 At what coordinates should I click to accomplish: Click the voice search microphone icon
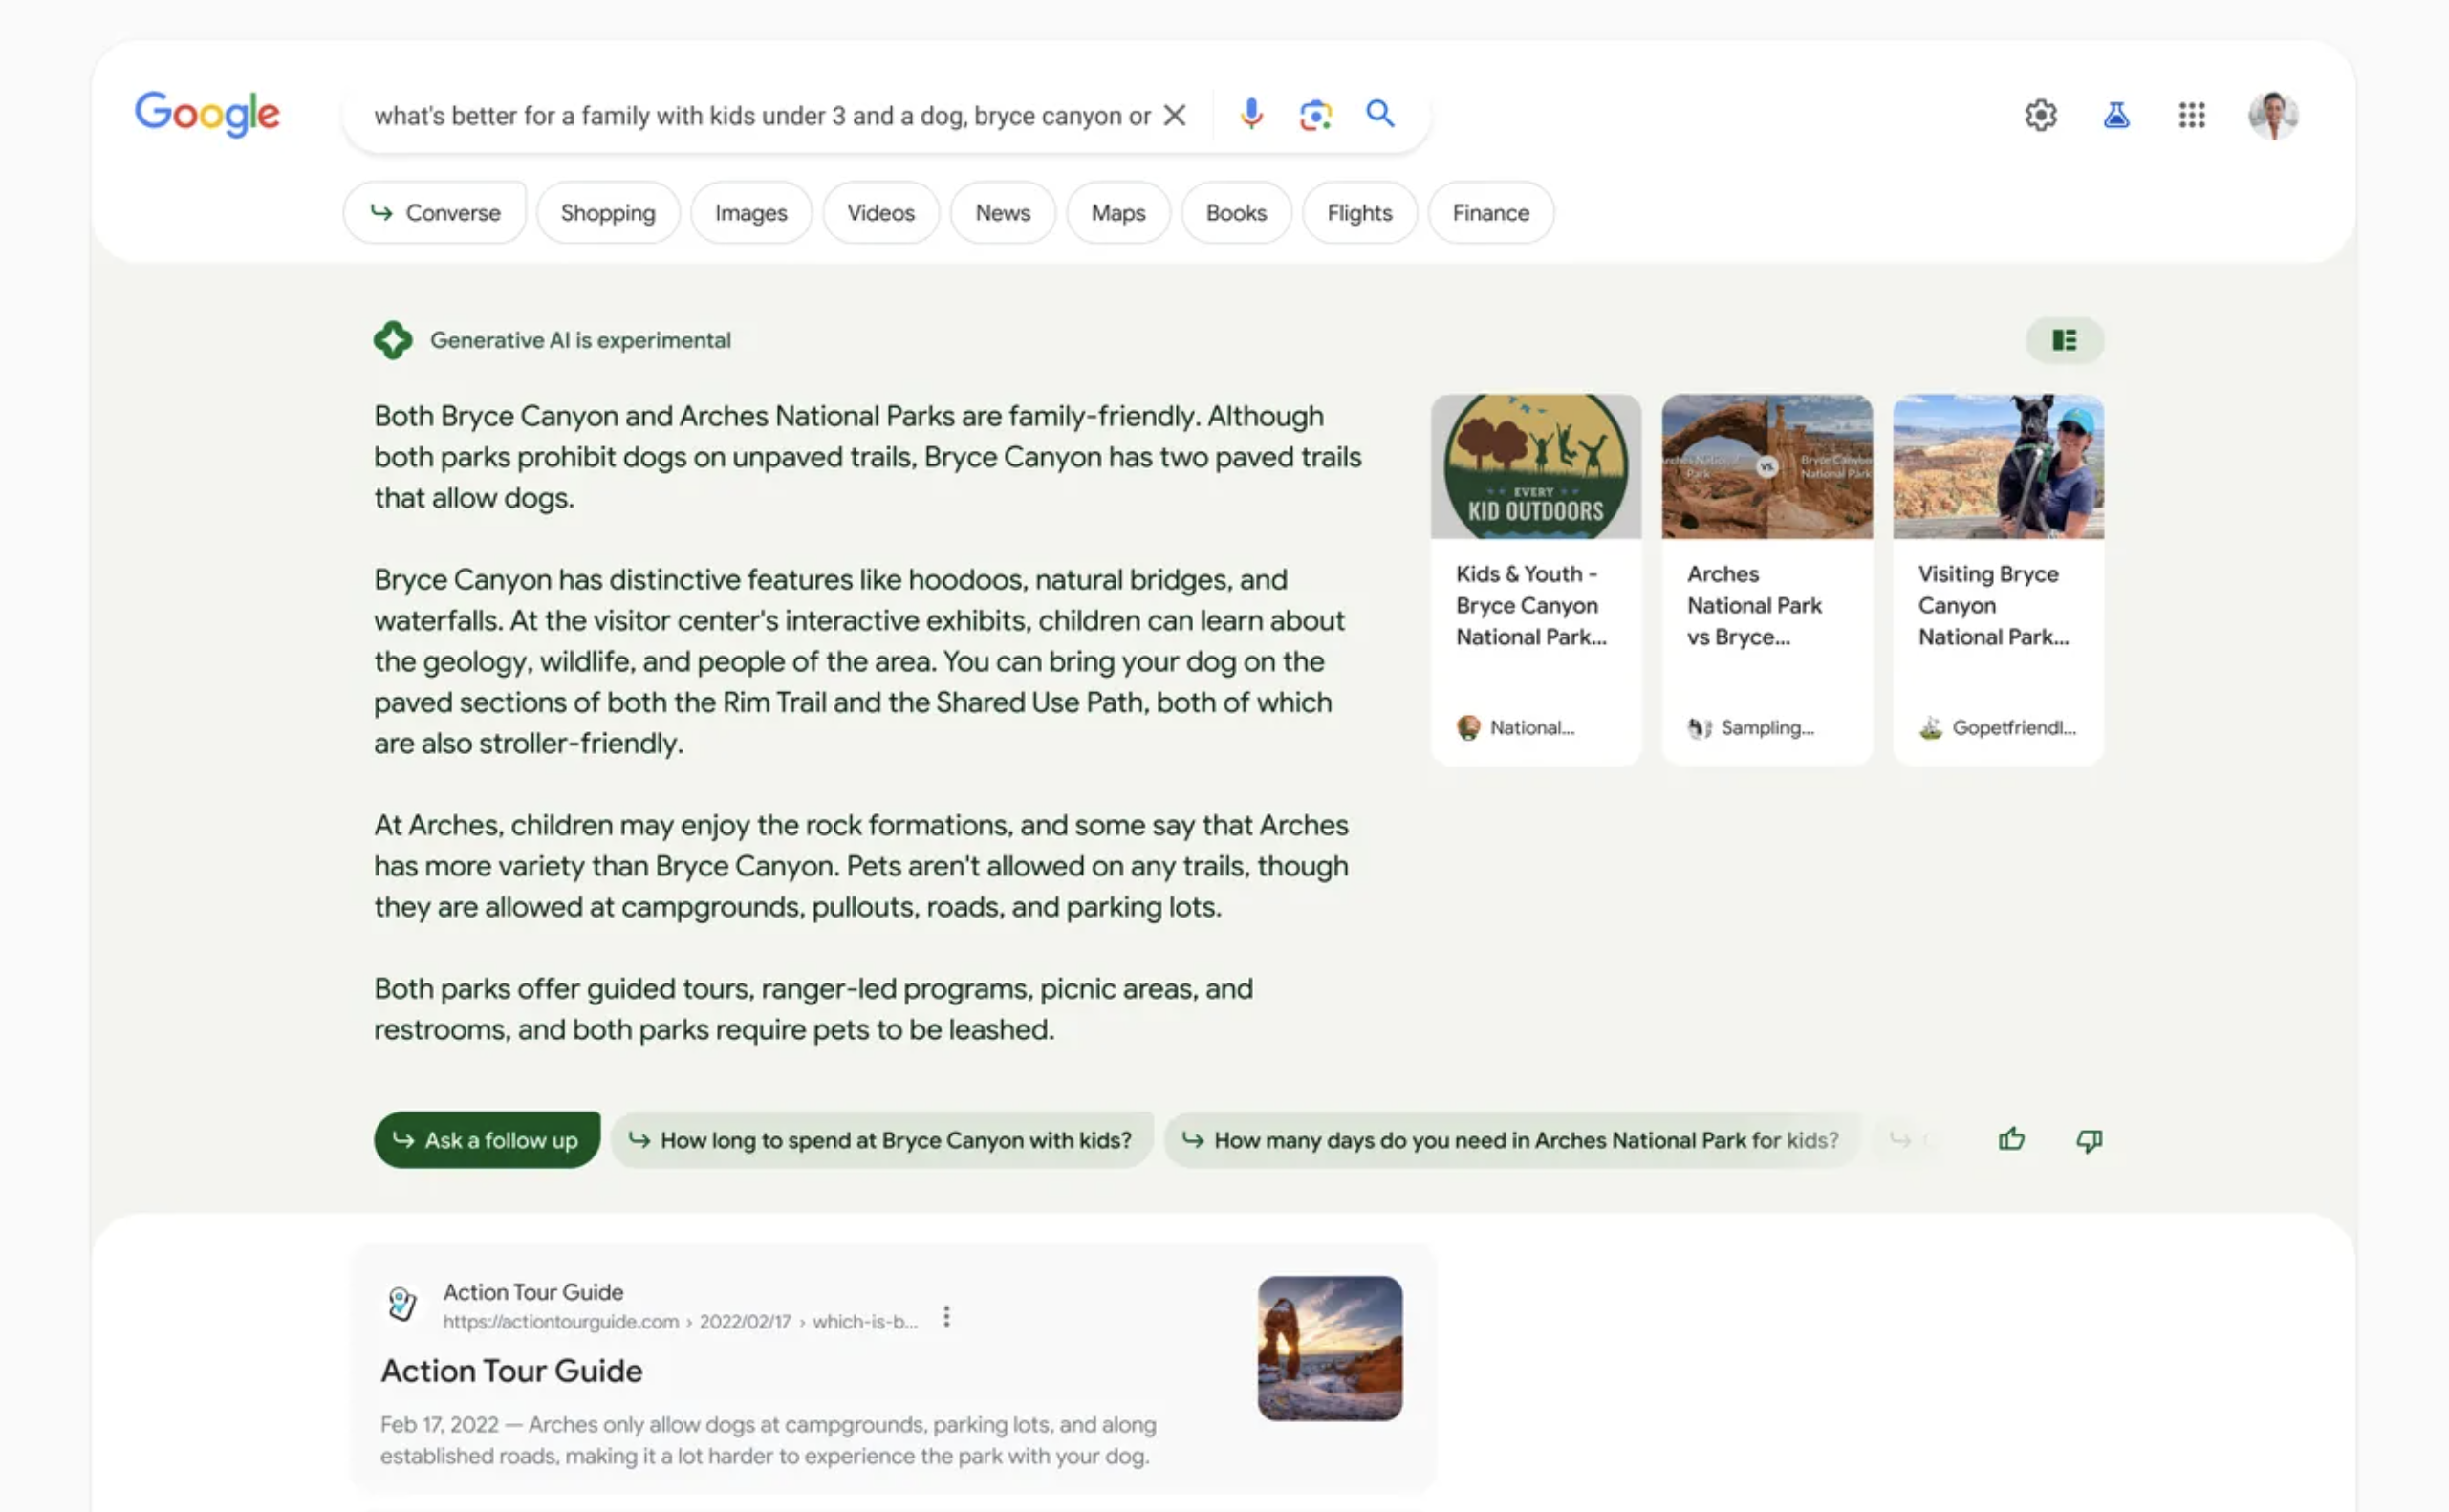[1250, 114]
